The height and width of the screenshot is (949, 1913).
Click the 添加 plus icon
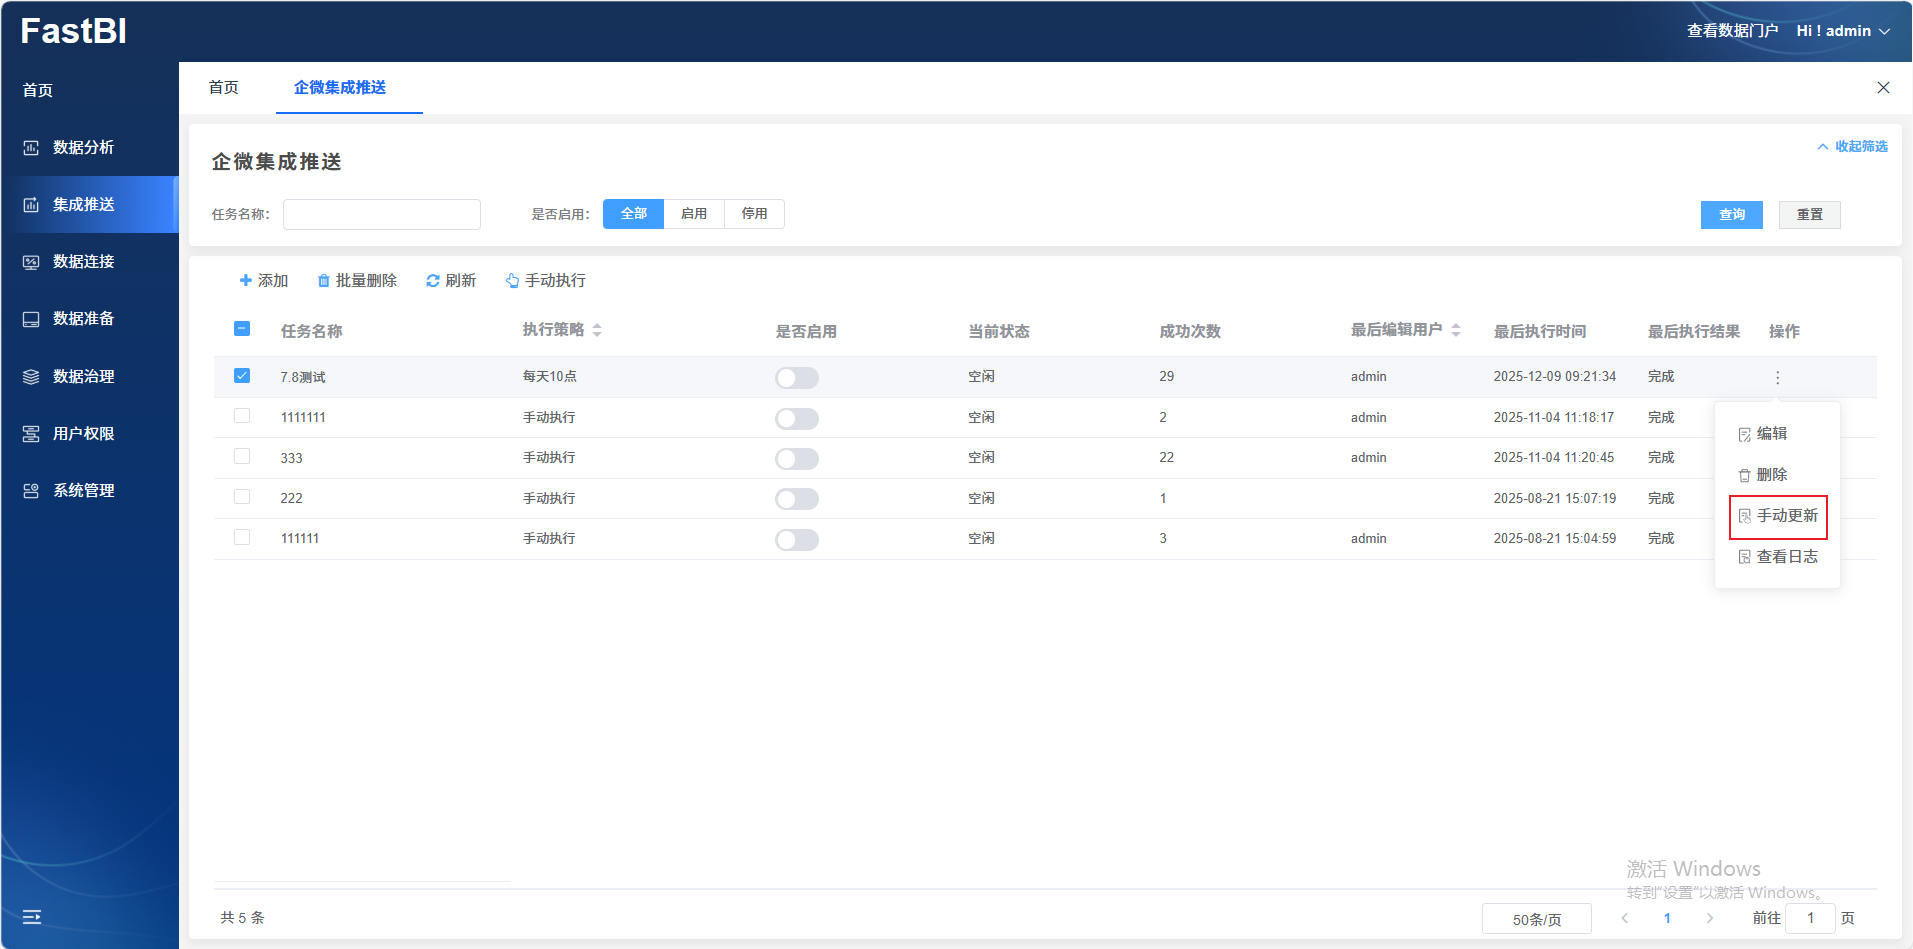click(245, 281)
